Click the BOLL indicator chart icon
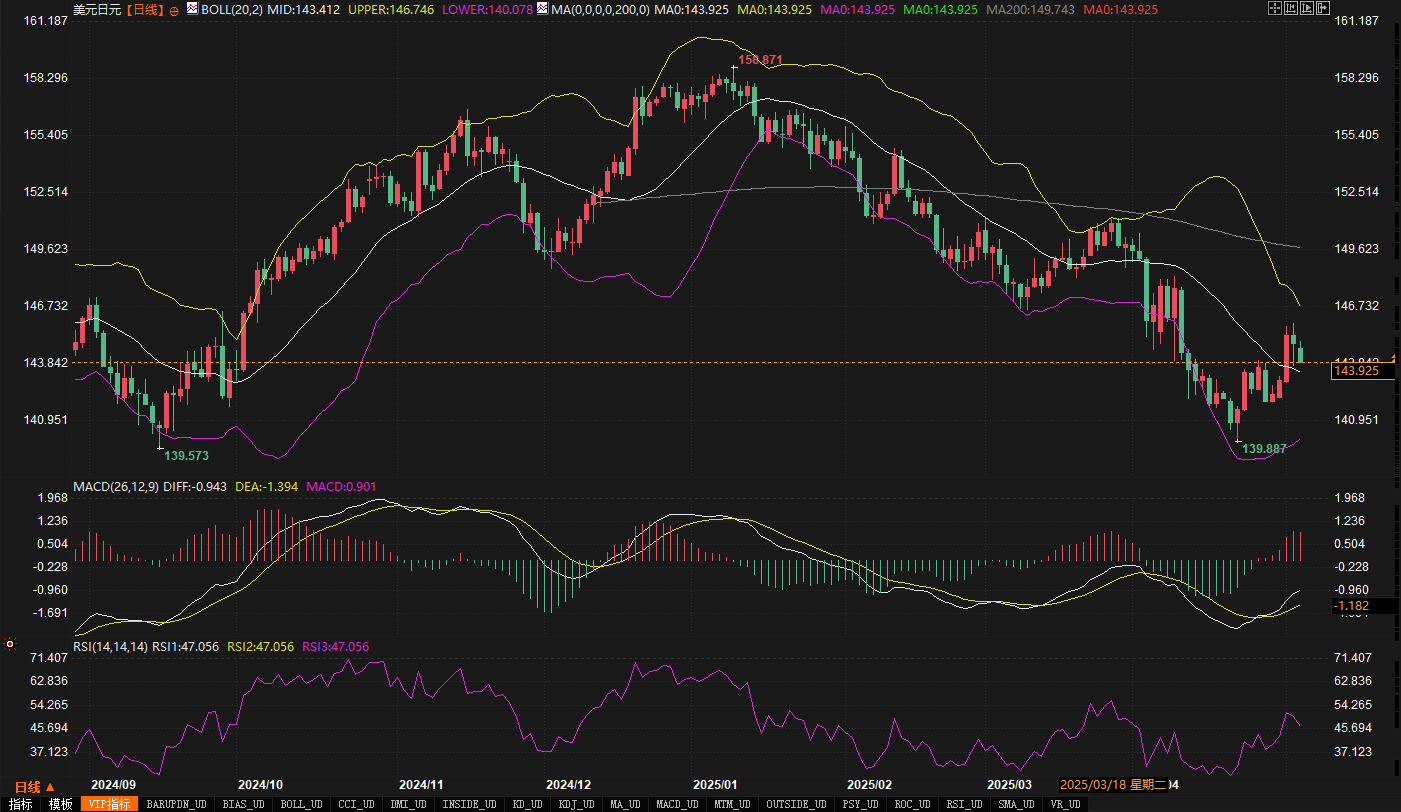 [x=193, y=8]
